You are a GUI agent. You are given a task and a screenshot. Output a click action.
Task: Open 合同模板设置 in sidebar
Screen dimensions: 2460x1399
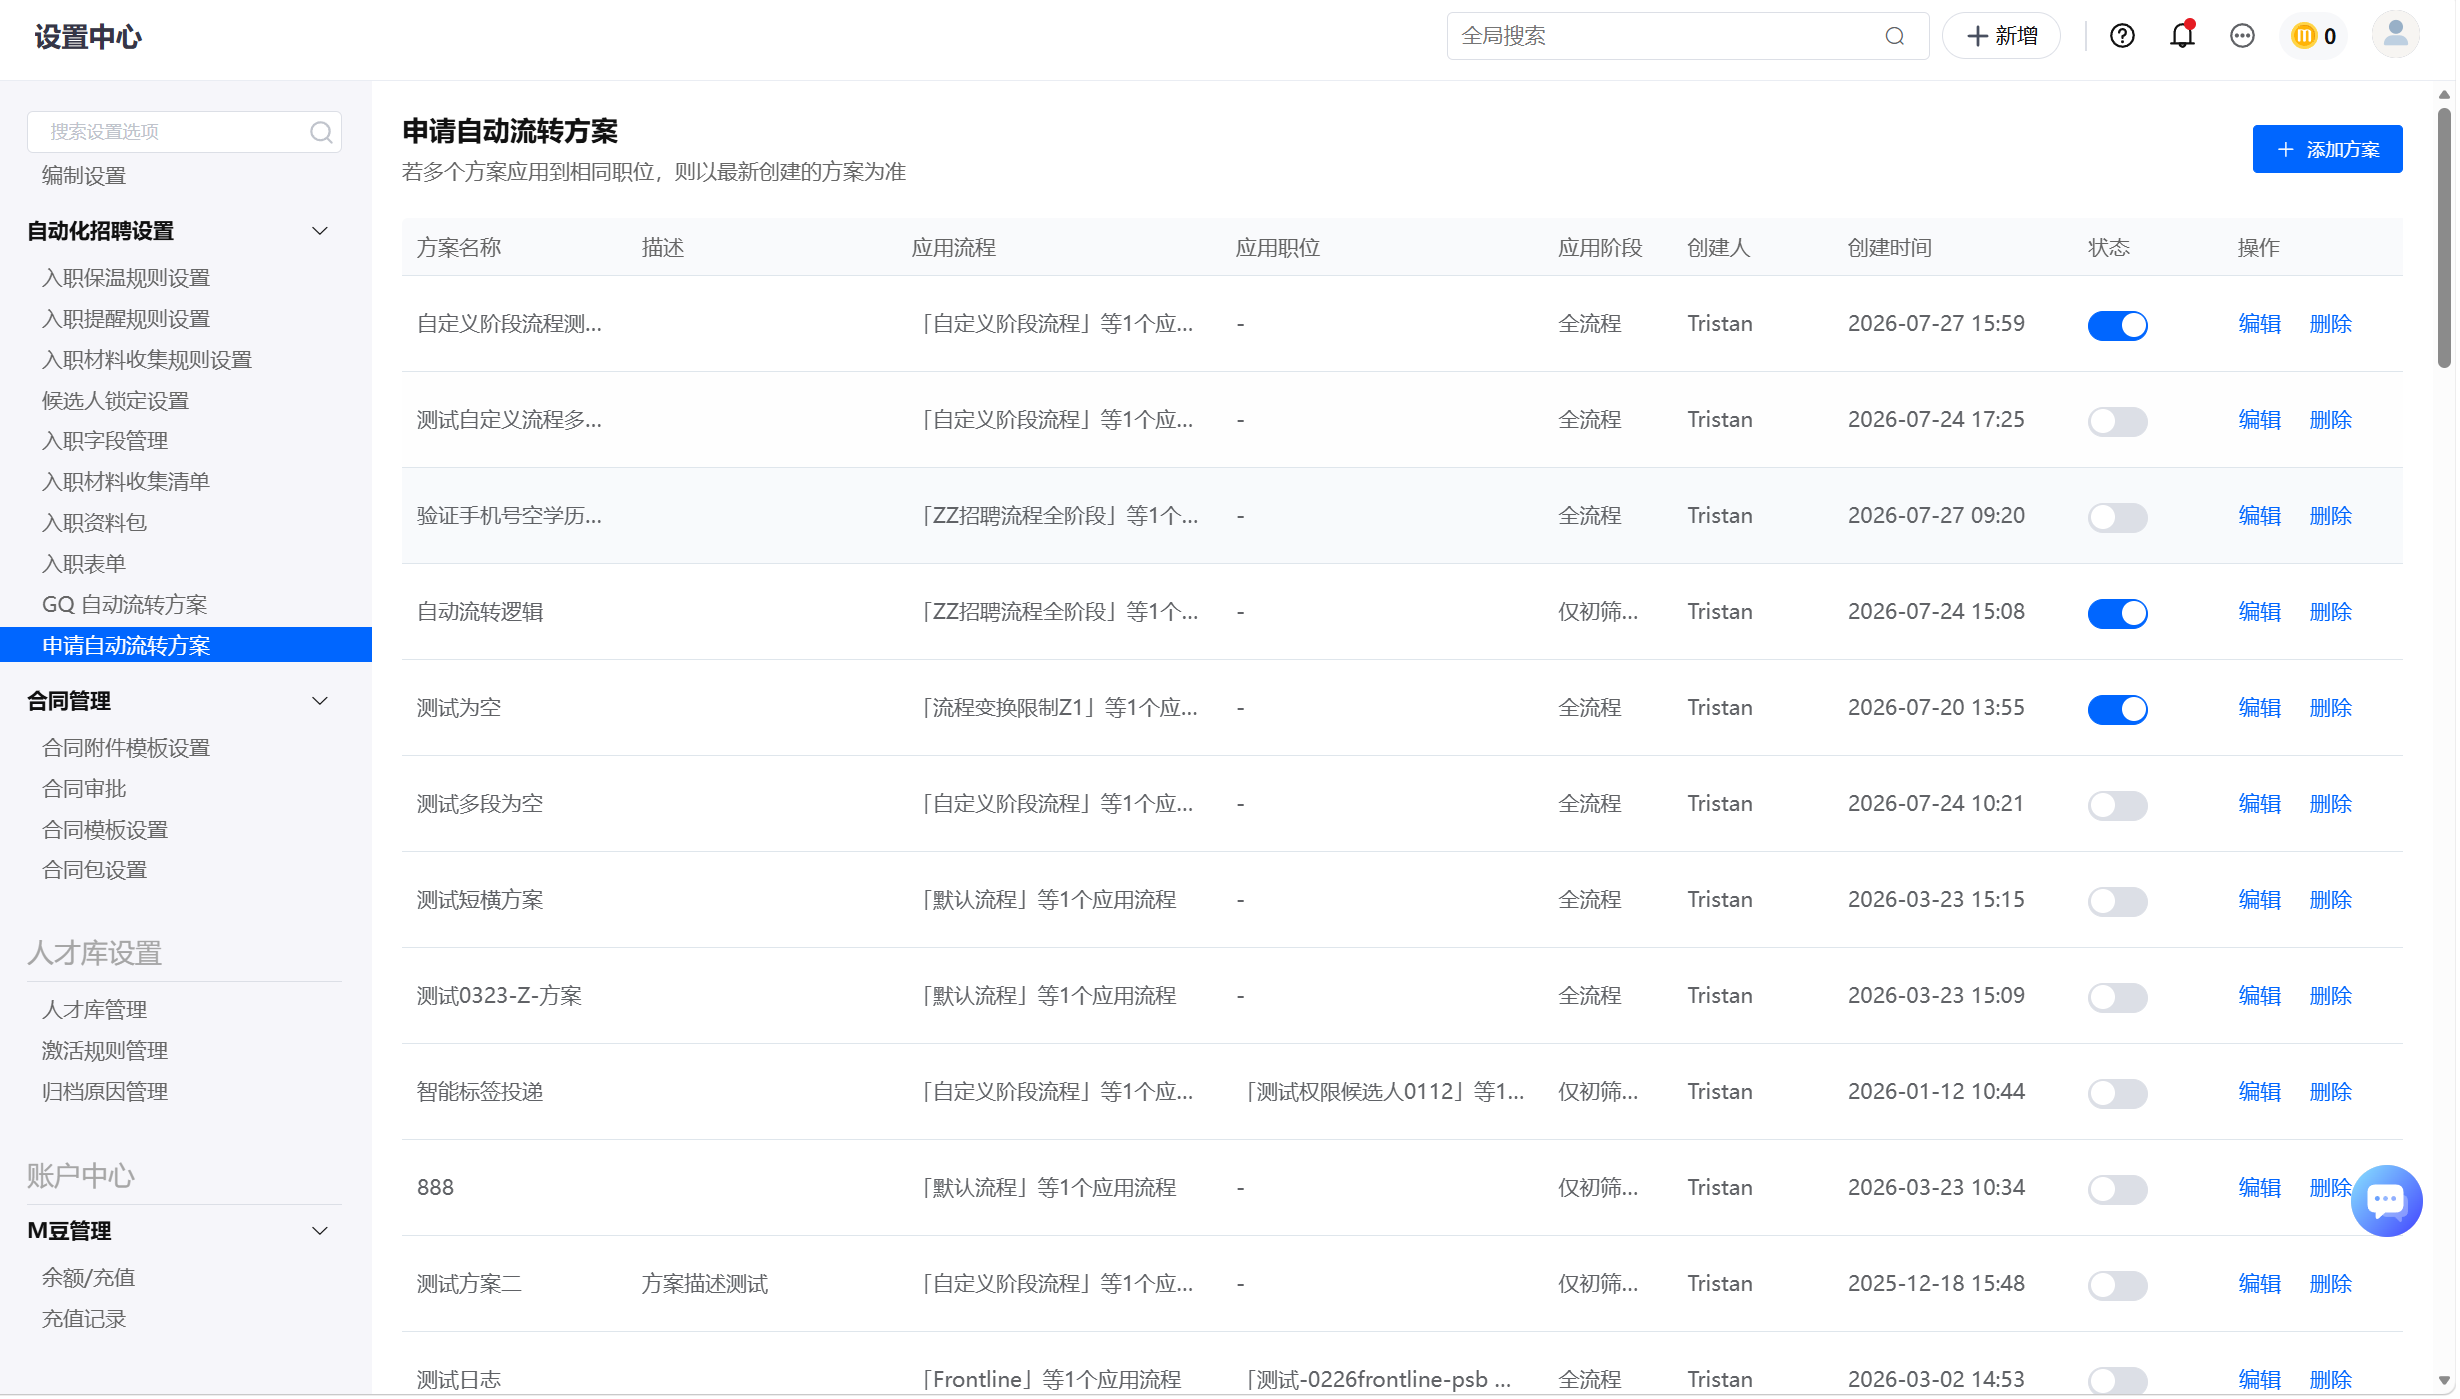click(x=105, y=830)
